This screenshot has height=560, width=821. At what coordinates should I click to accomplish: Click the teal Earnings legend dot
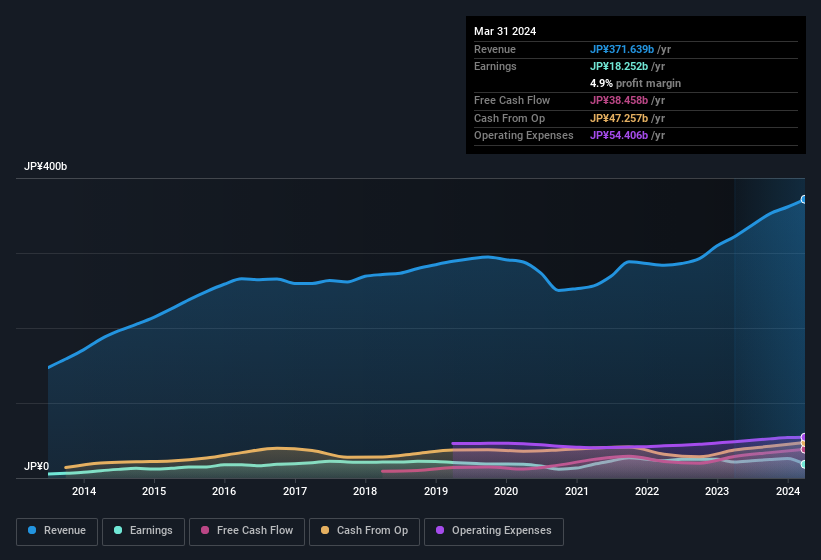pos(119,531)
